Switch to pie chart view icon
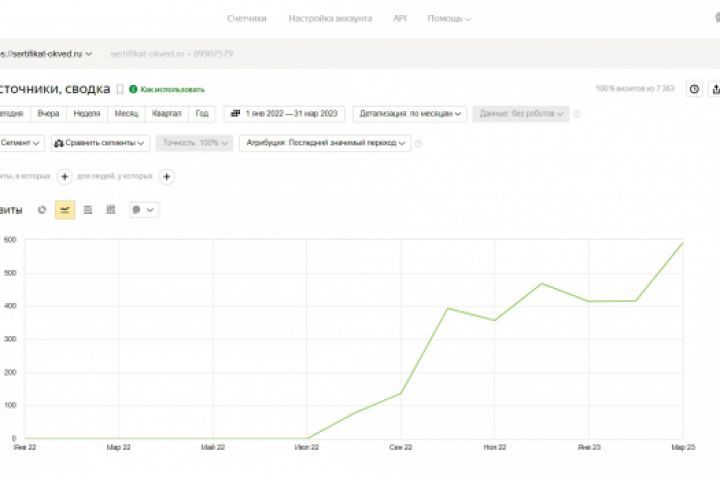 point(42,210)
